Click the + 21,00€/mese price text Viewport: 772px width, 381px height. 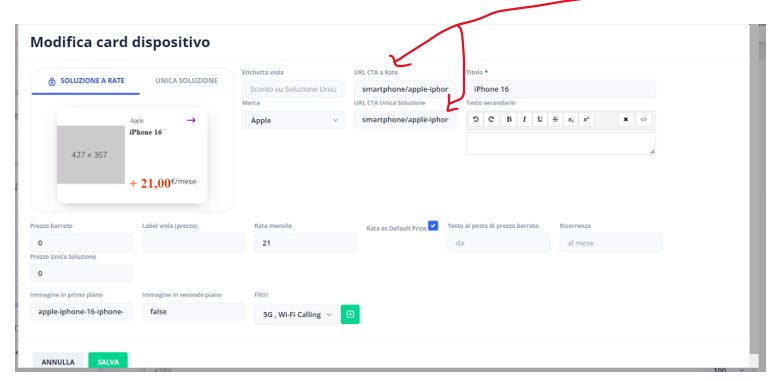coord(162,183)
